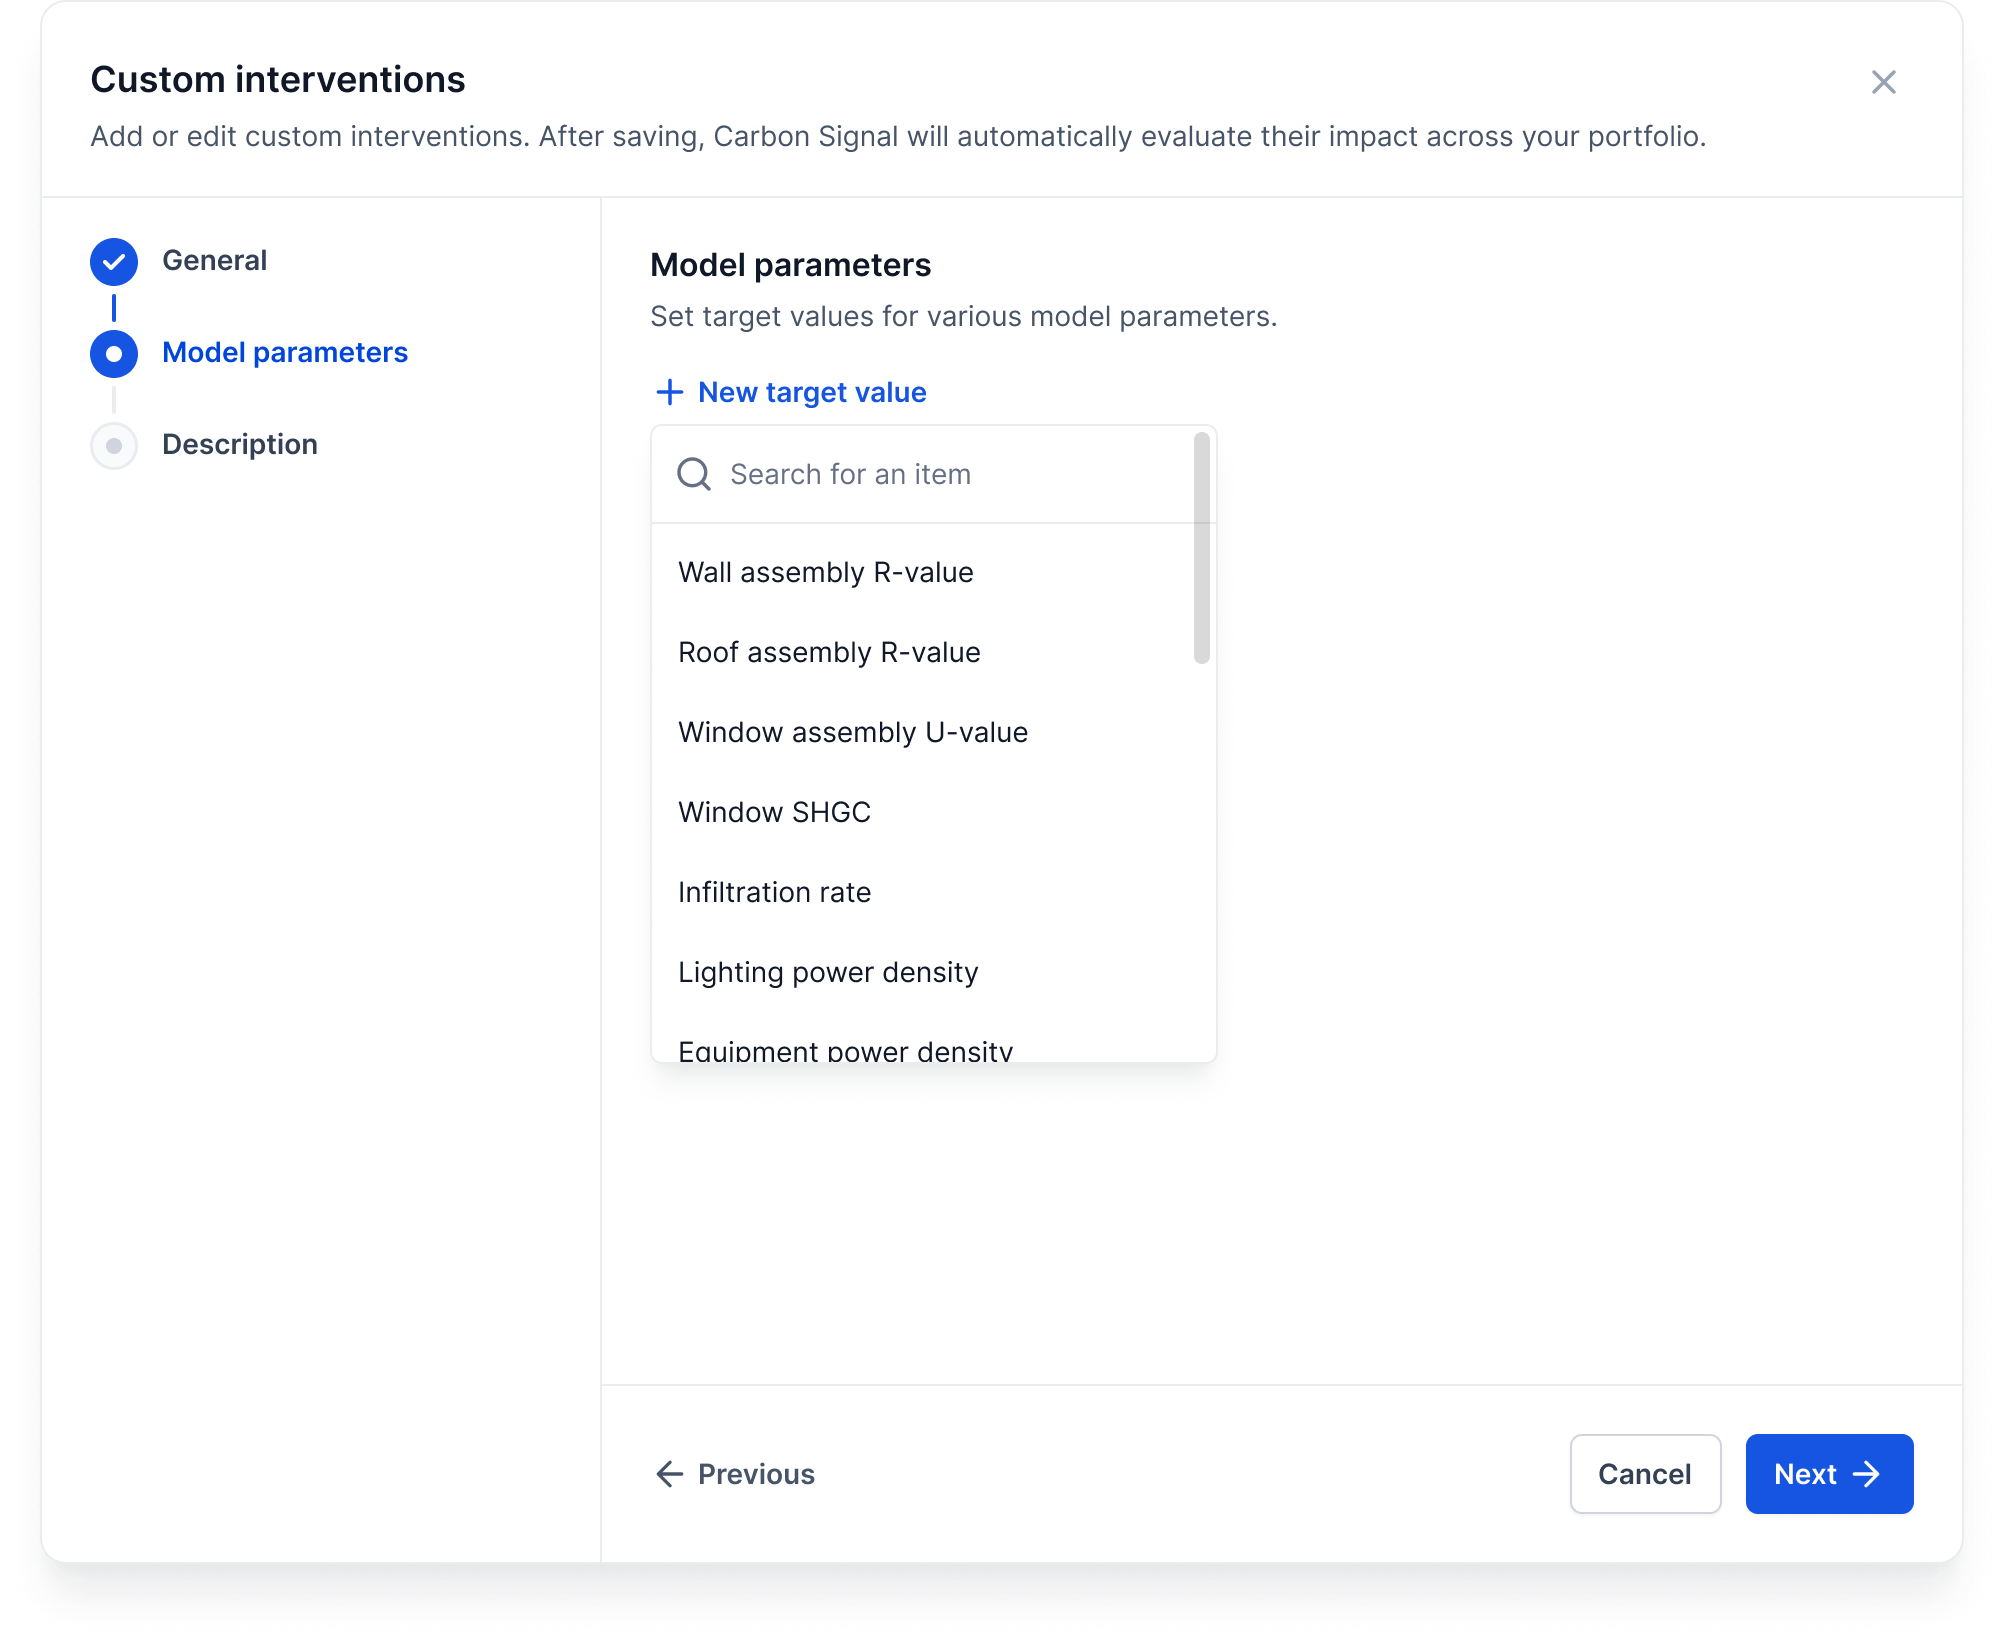Close the Custom interventions dialog
The width and height of the screenshot is (2004, 1644).
pos(1883,82)
